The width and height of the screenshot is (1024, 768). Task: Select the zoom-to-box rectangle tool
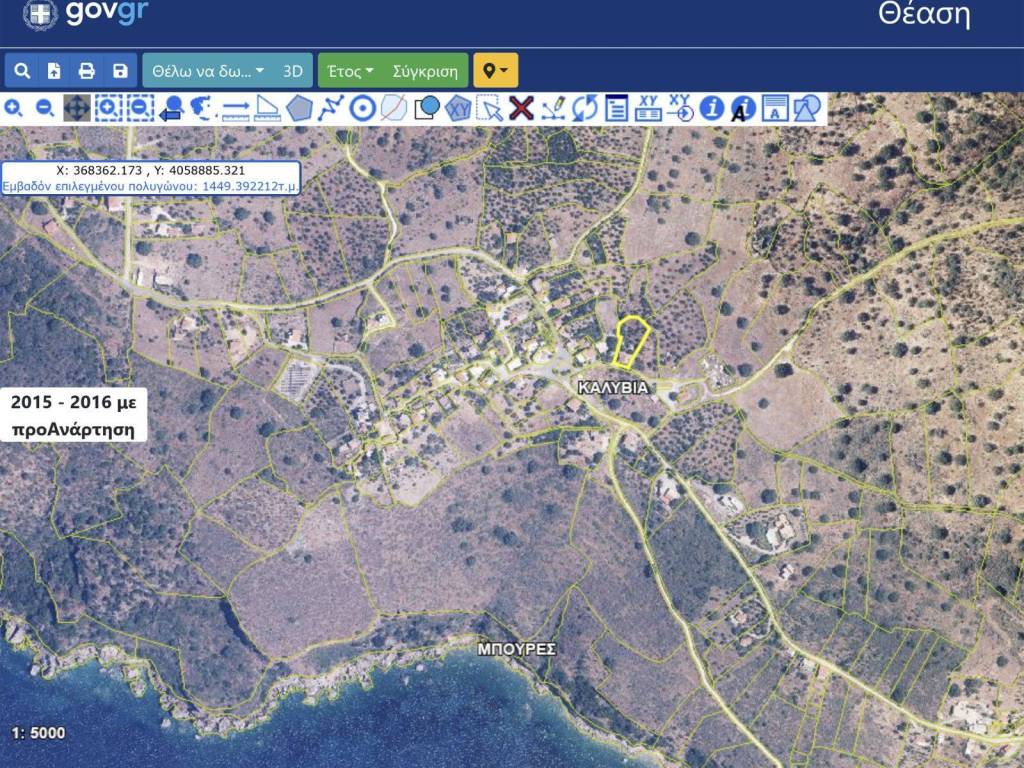click(108, 108)
